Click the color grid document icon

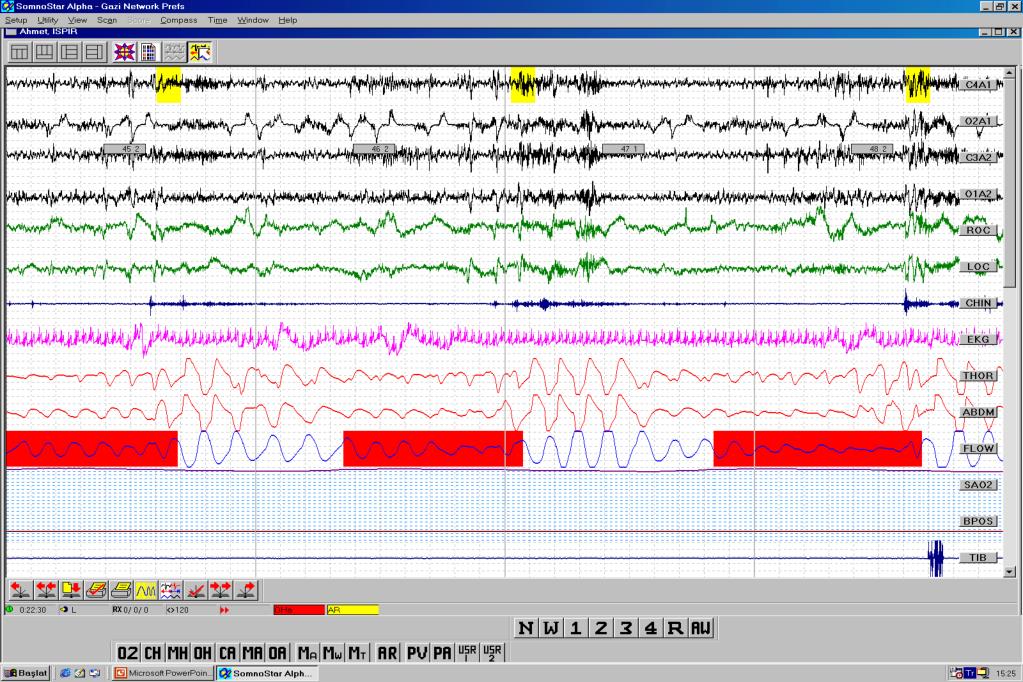point(148,52)
